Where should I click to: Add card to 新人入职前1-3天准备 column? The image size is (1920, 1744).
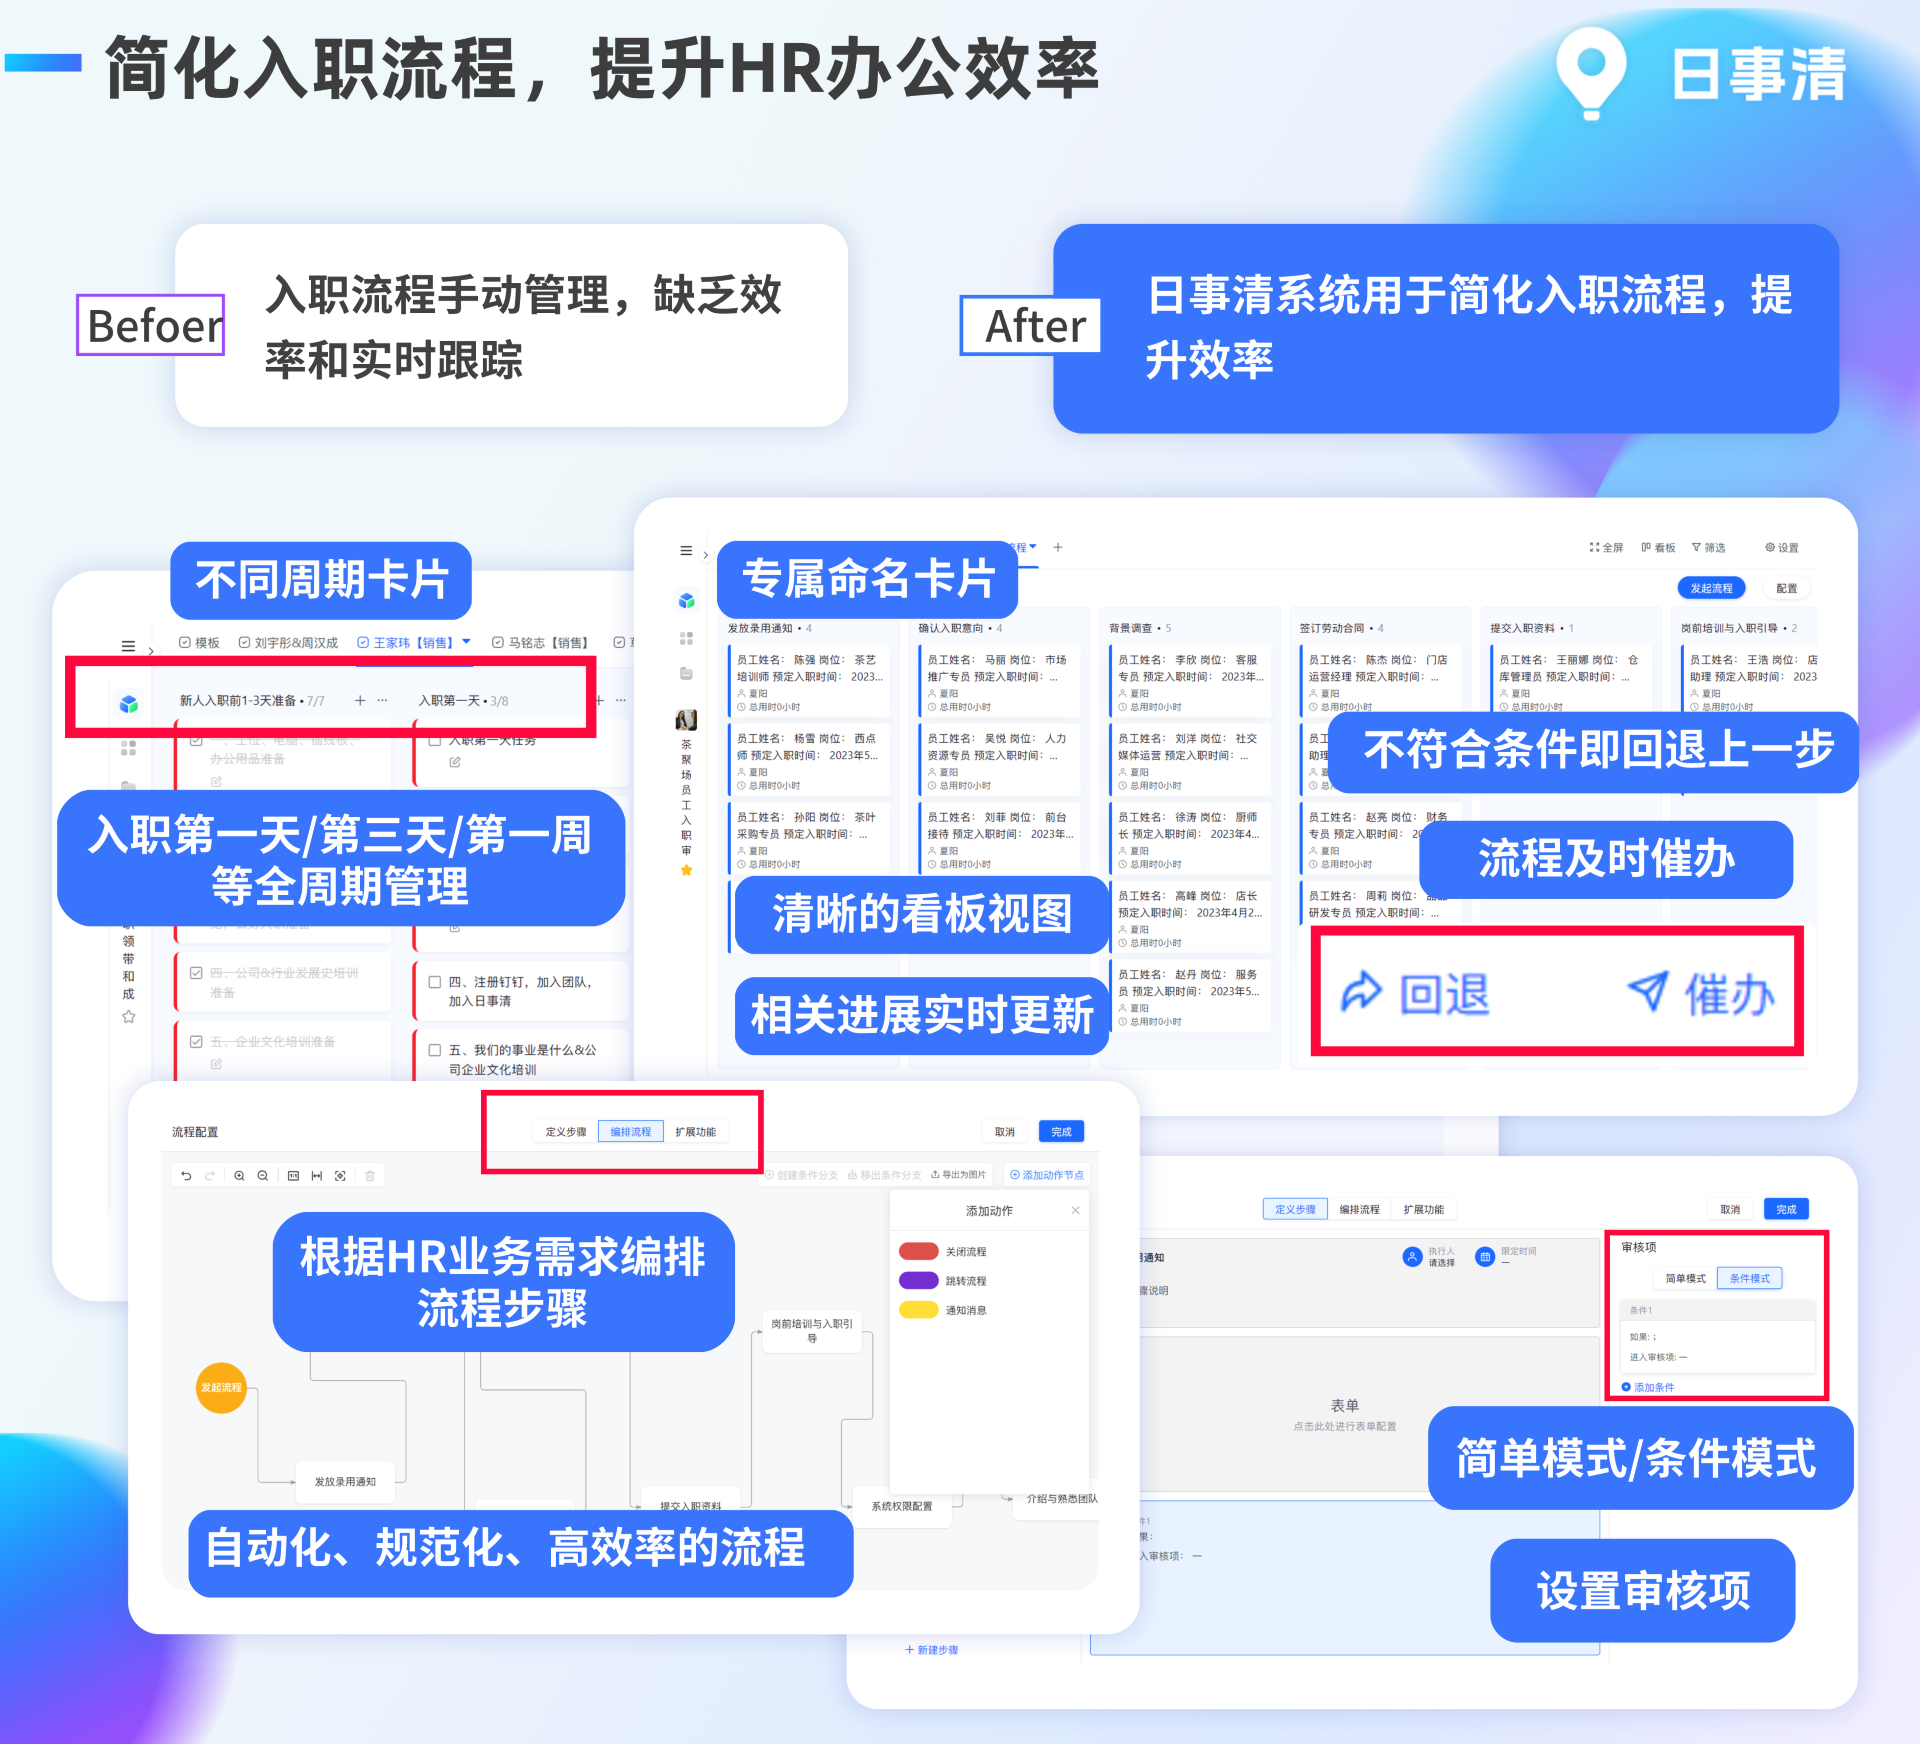point(360,700)
